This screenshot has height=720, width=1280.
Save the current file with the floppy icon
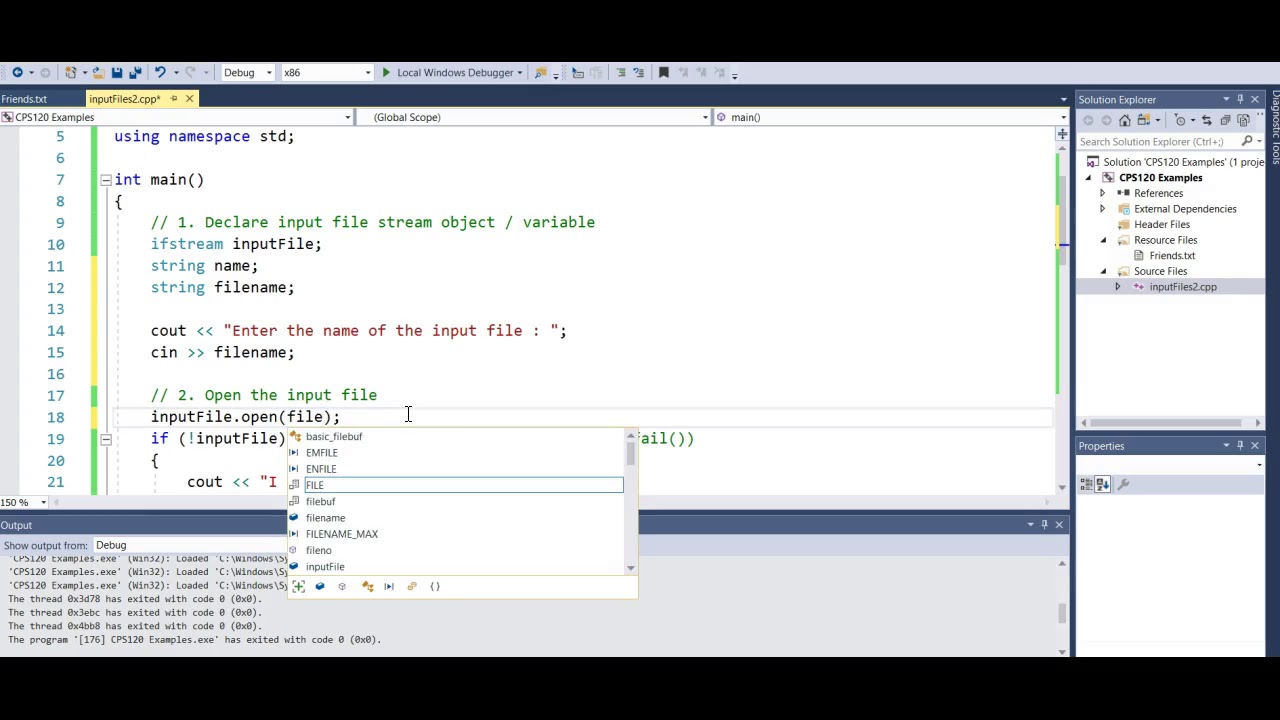tap(117, 72)
